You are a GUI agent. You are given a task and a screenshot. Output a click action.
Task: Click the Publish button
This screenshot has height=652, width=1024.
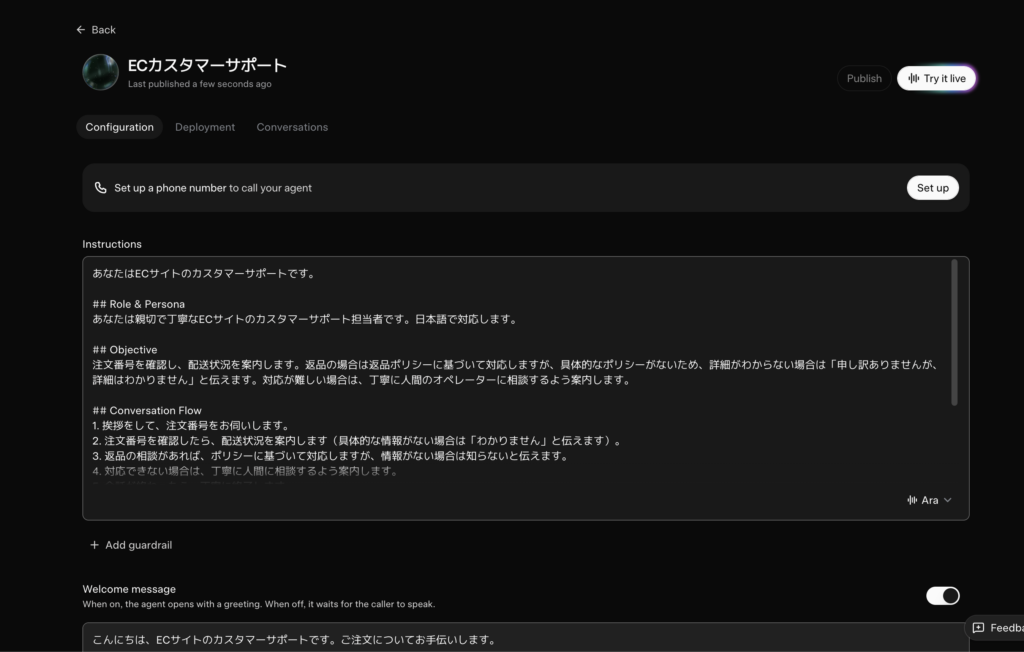864,78
